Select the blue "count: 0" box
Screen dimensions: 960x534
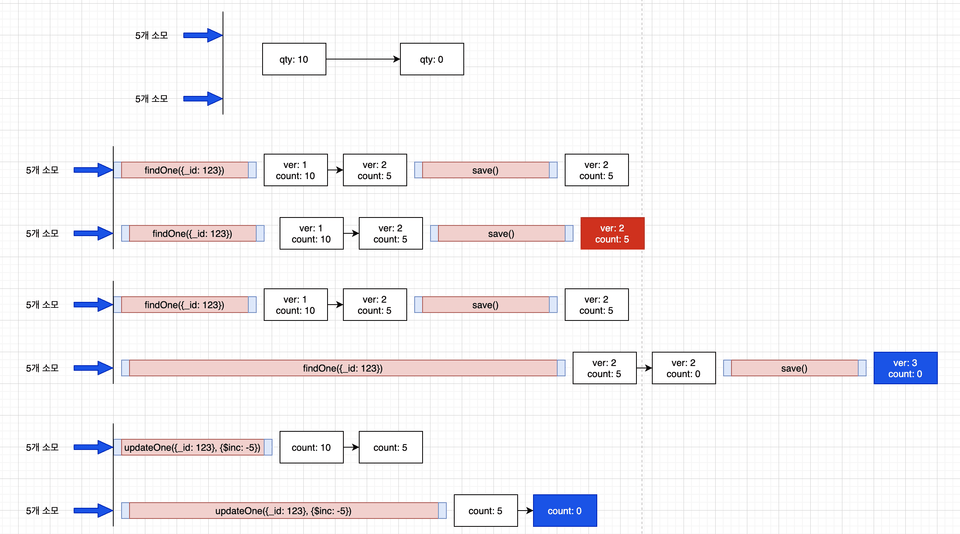(565, 511)
